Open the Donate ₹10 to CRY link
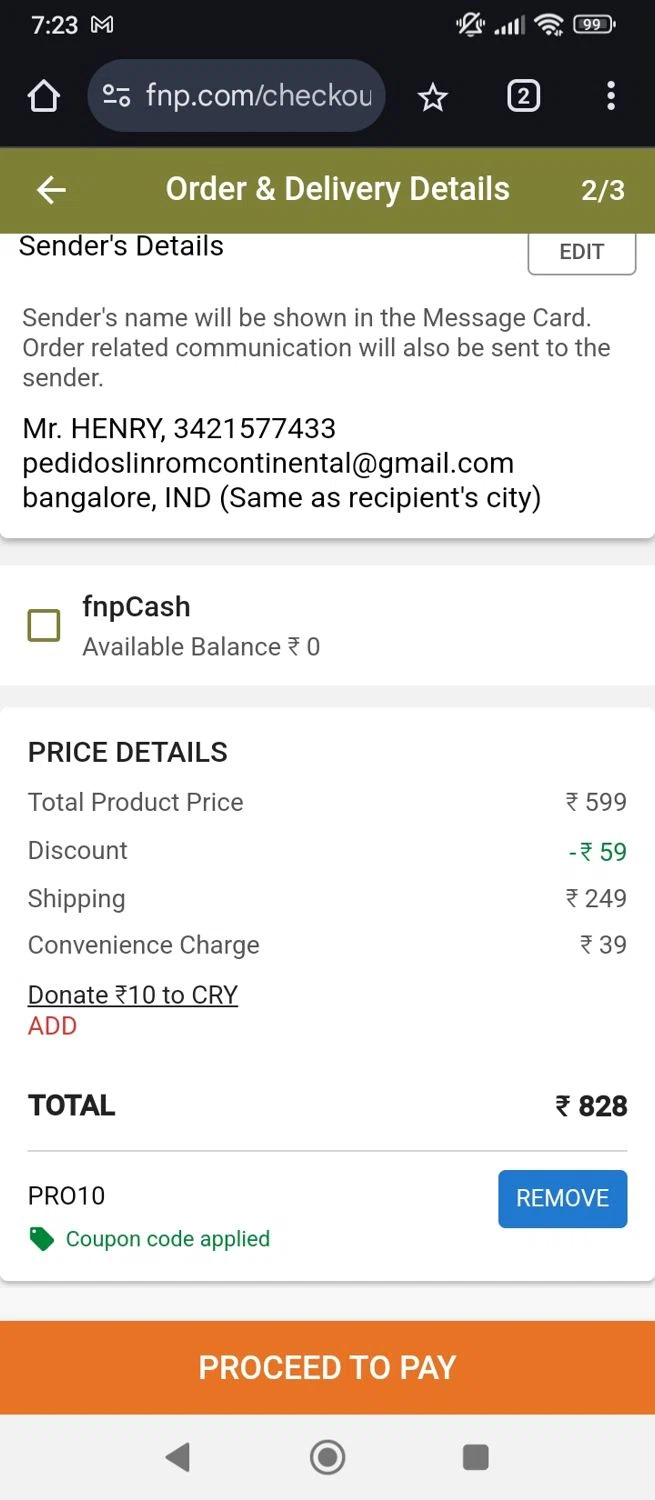The width and height of the screenshot is (655, 1500). point(133,995)
